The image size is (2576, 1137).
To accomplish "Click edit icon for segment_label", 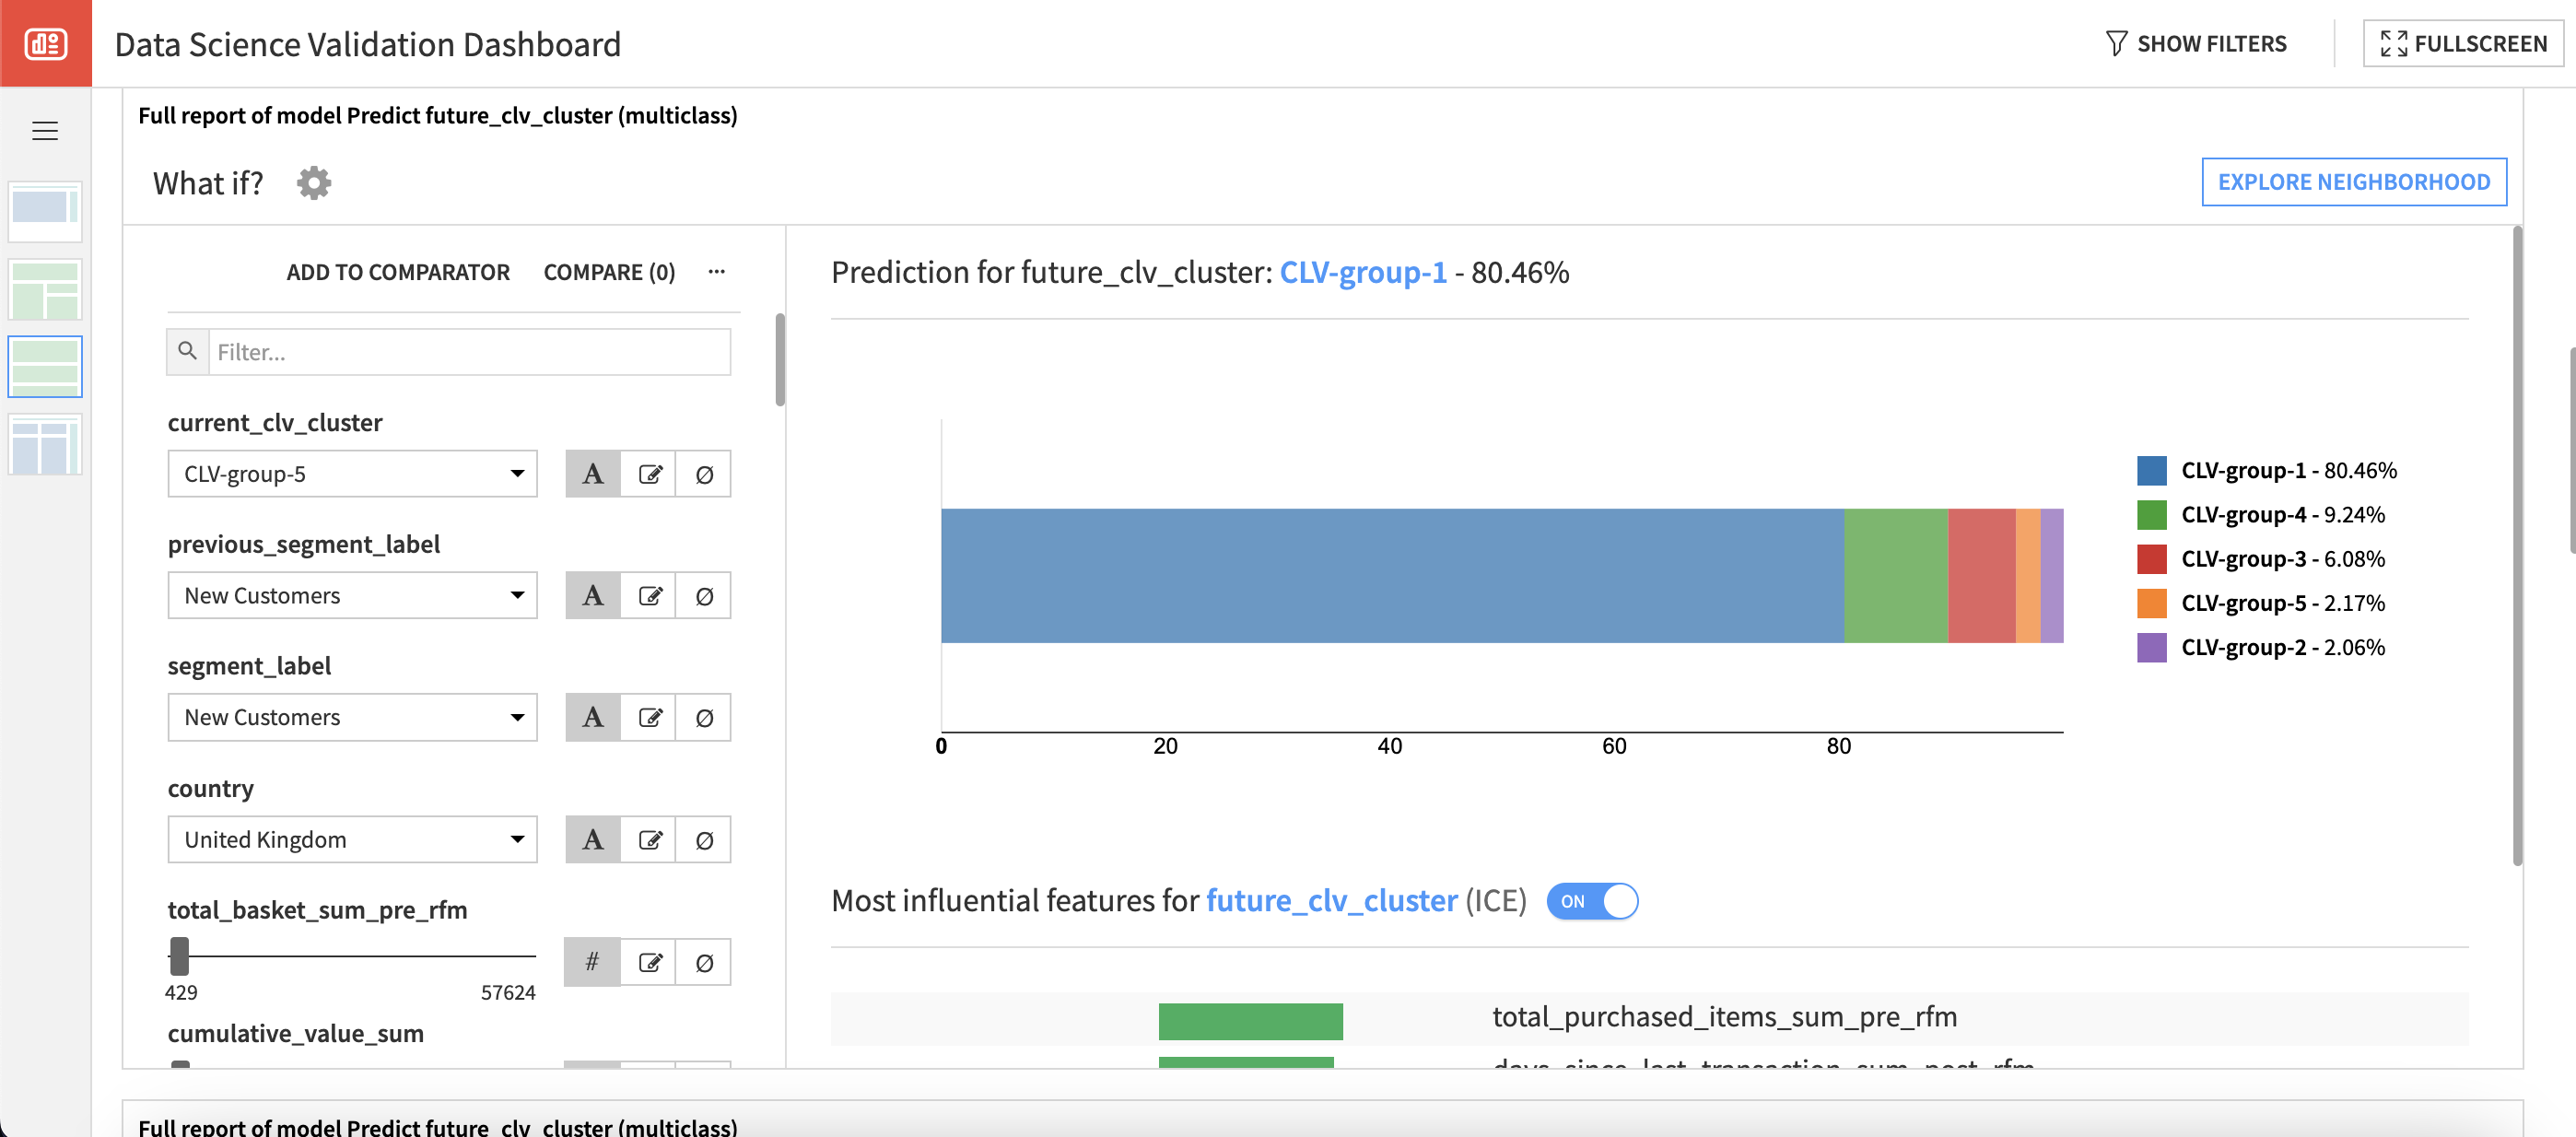I will click(x=649, y=718).
